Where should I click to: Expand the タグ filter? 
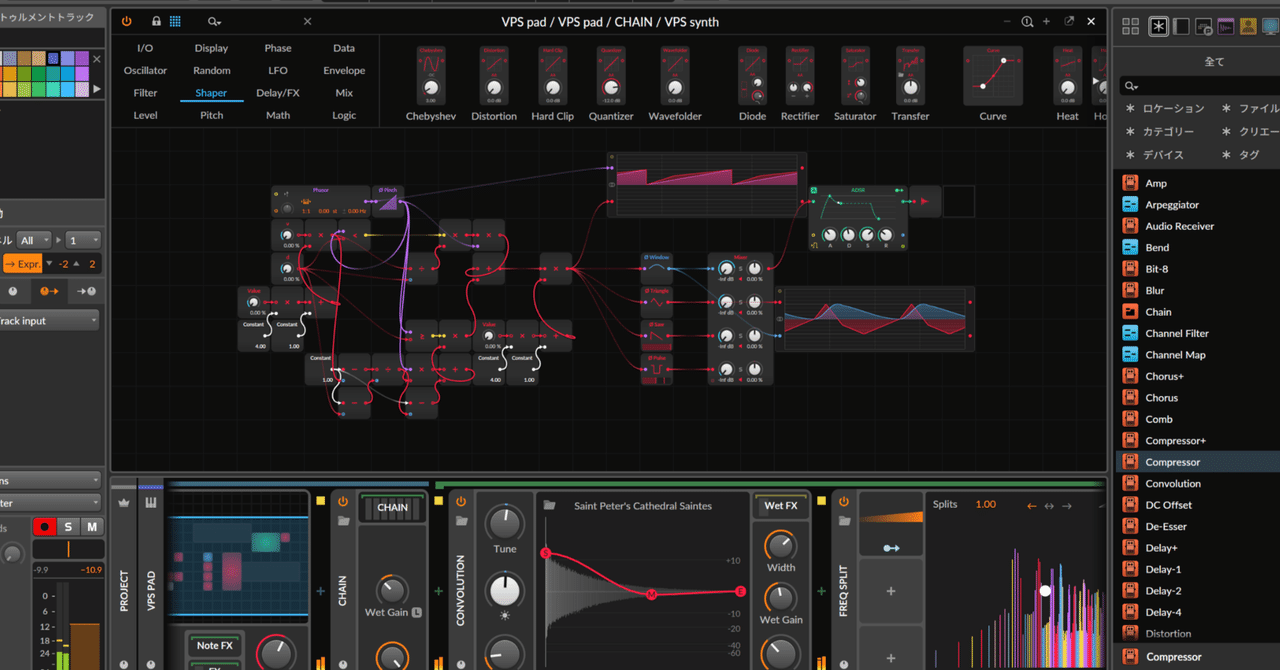pos(1242,155)
